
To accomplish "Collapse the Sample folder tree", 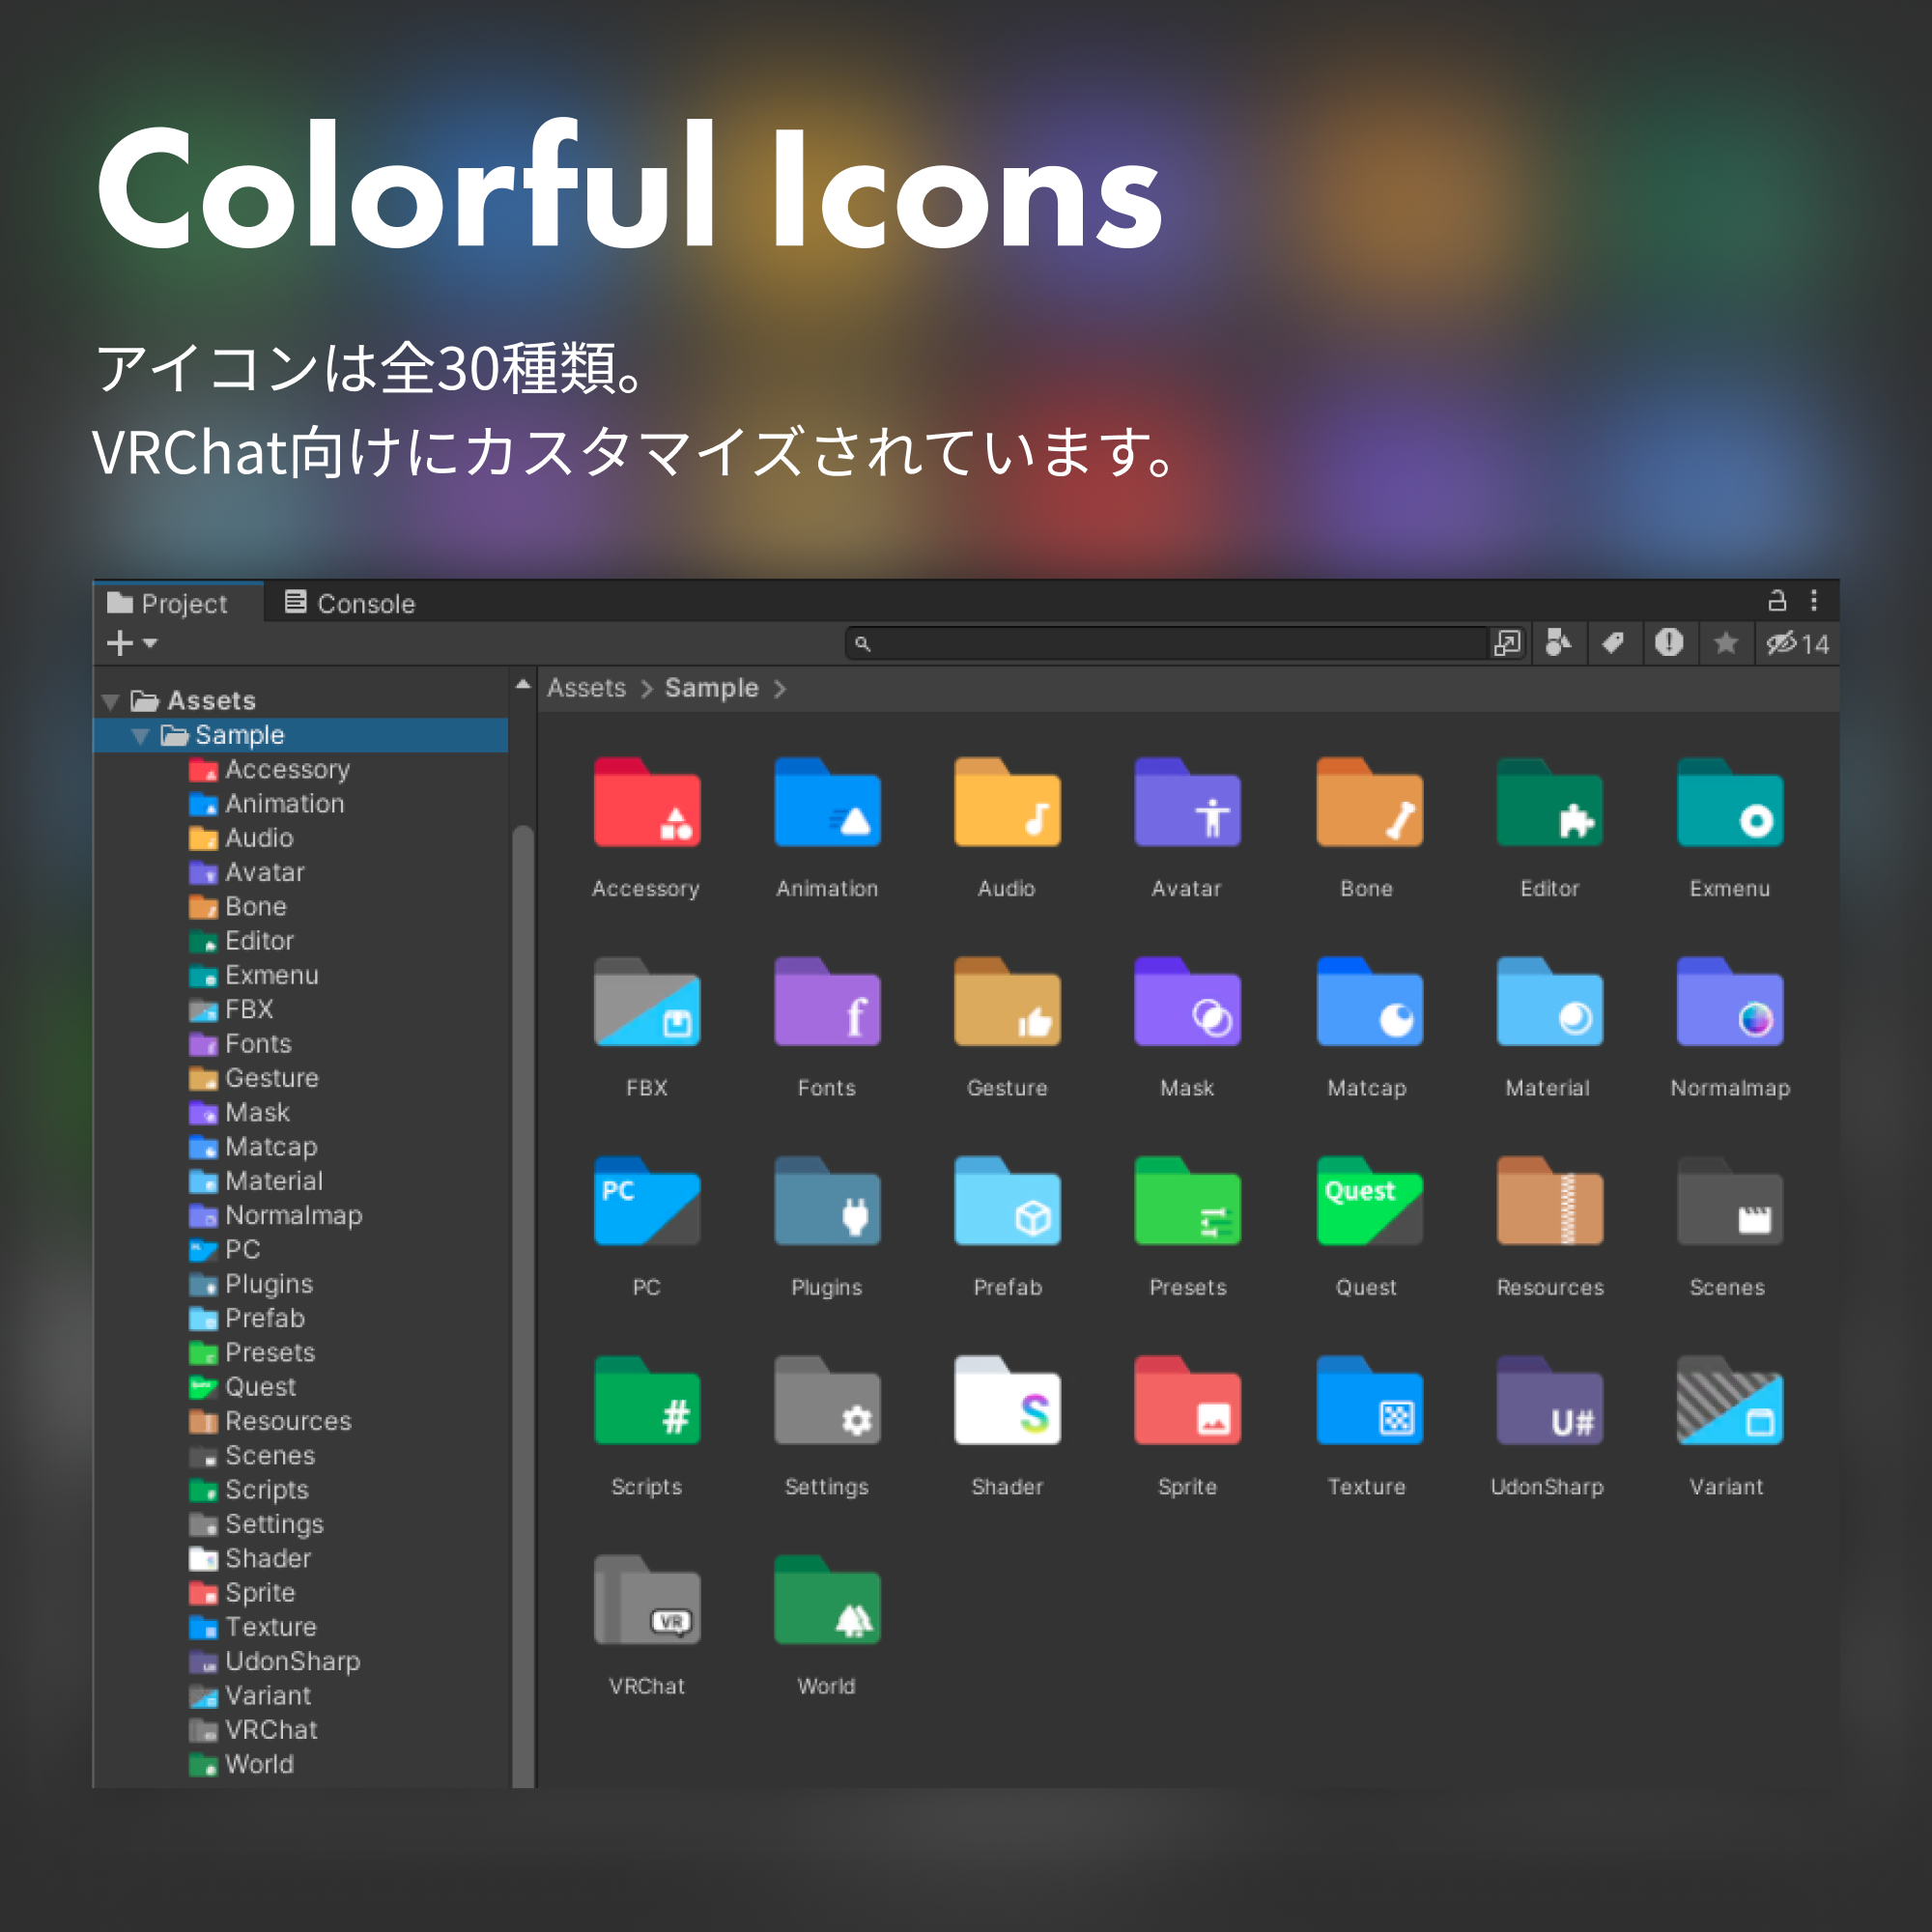I will 140,735.
